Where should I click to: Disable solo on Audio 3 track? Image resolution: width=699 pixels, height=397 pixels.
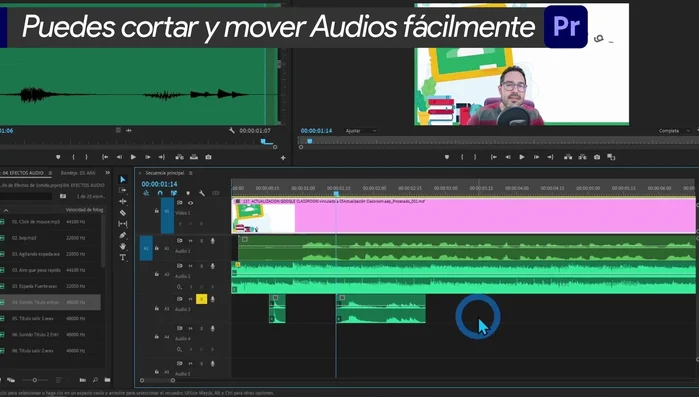(201, 299)
